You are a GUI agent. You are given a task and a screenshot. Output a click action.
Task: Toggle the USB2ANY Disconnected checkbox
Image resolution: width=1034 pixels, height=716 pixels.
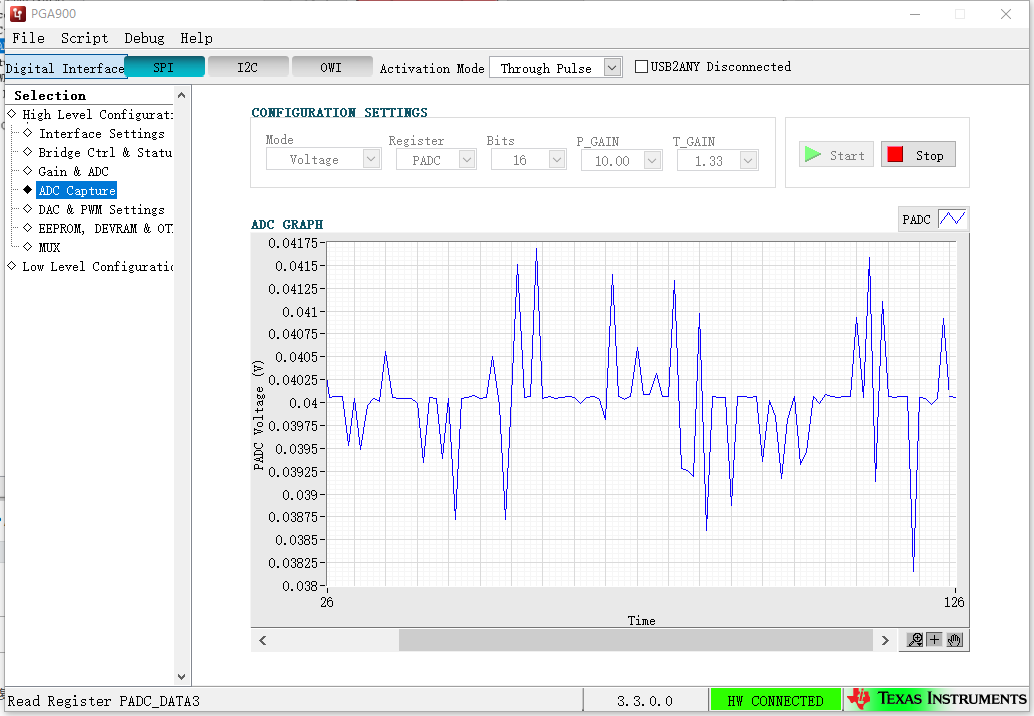click(641, 67)
